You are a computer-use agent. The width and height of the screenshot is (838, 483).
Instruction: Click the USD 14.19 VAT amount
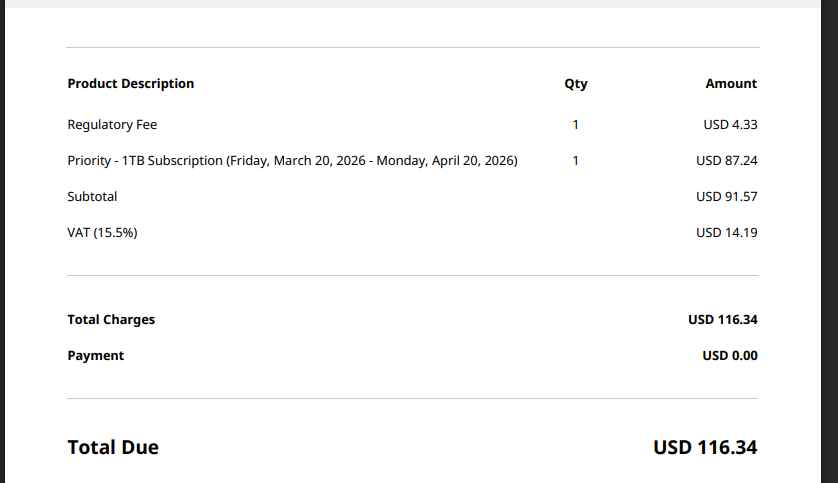click(726, 233)
